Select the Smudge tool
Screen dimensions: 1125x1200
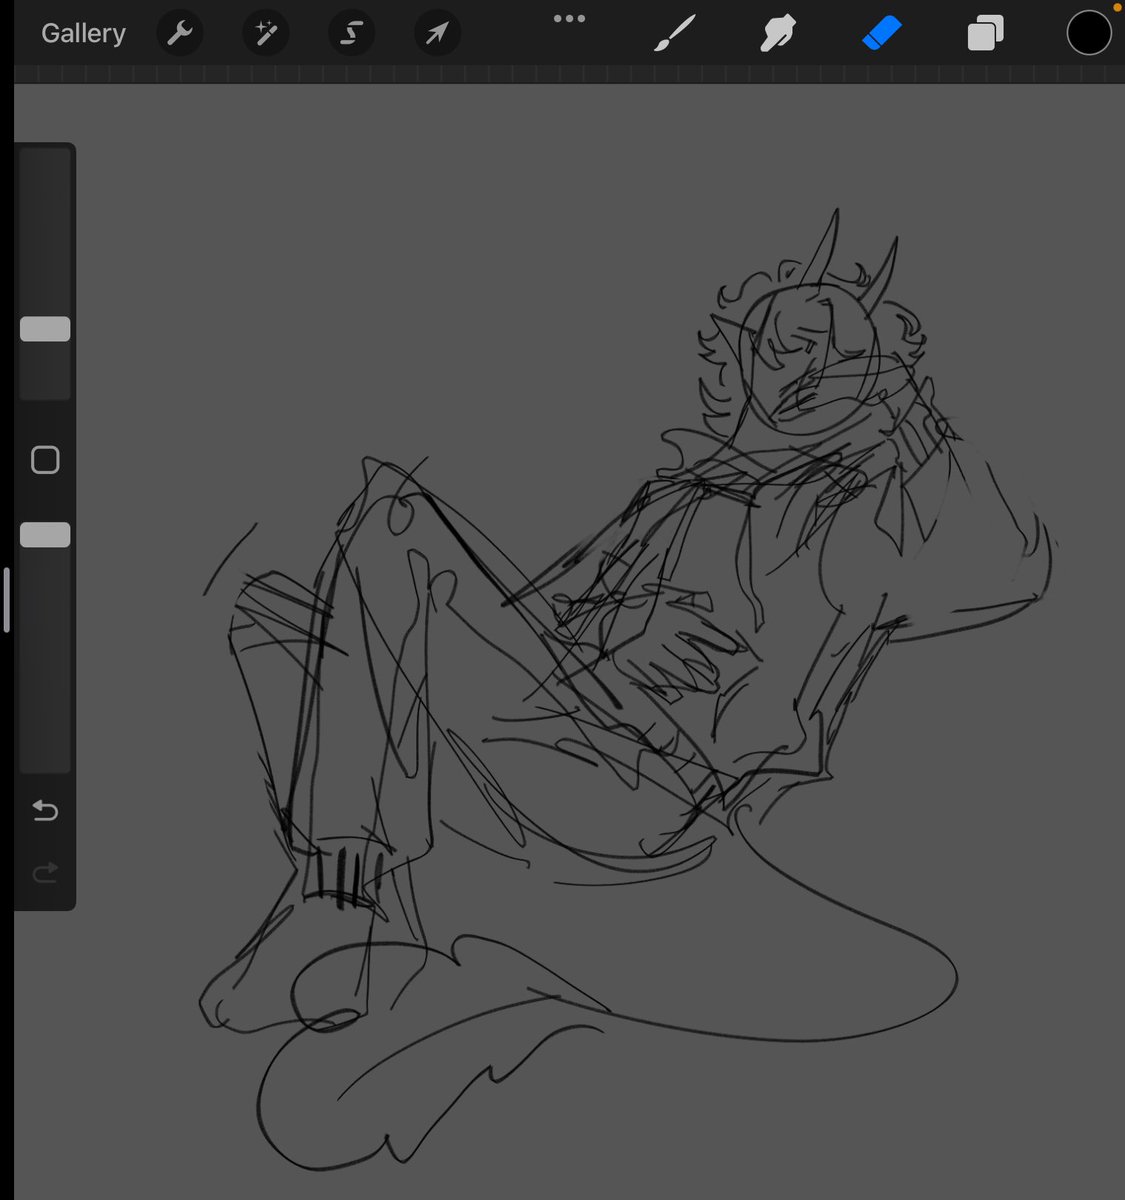(x=778, y=33)
